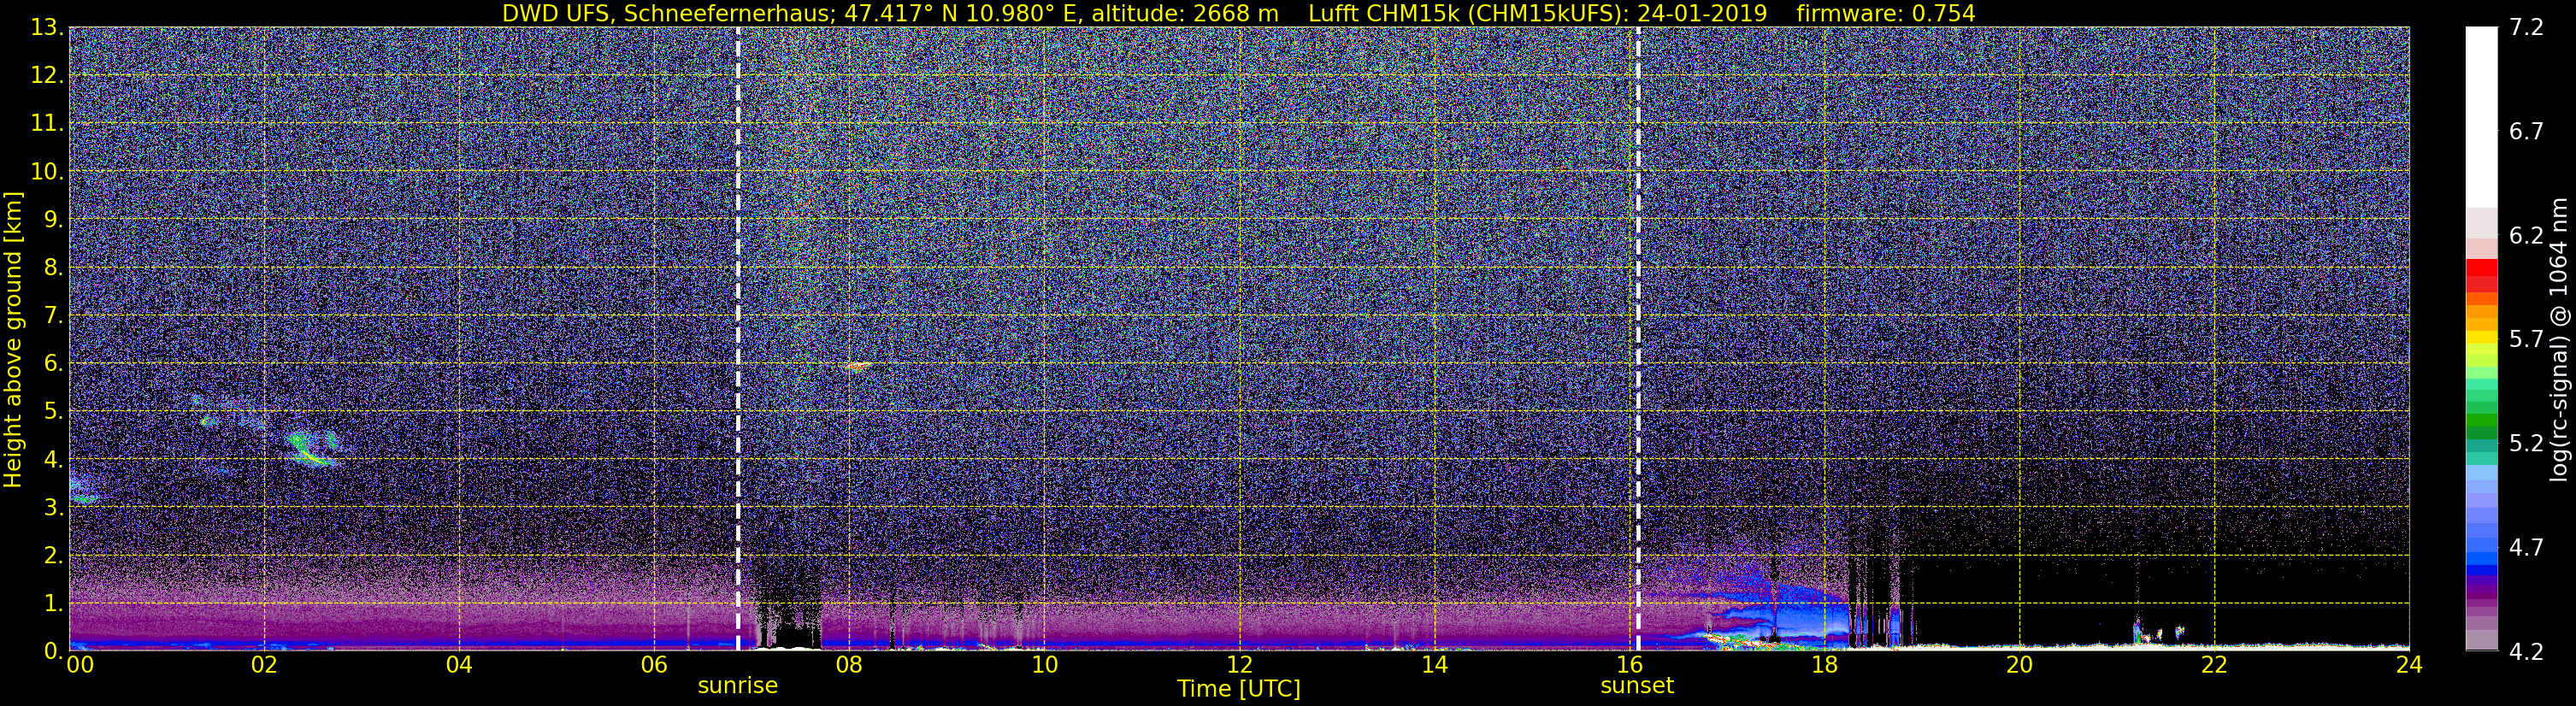Click the time-axis tick label '08'

click(x=849, y=666)
